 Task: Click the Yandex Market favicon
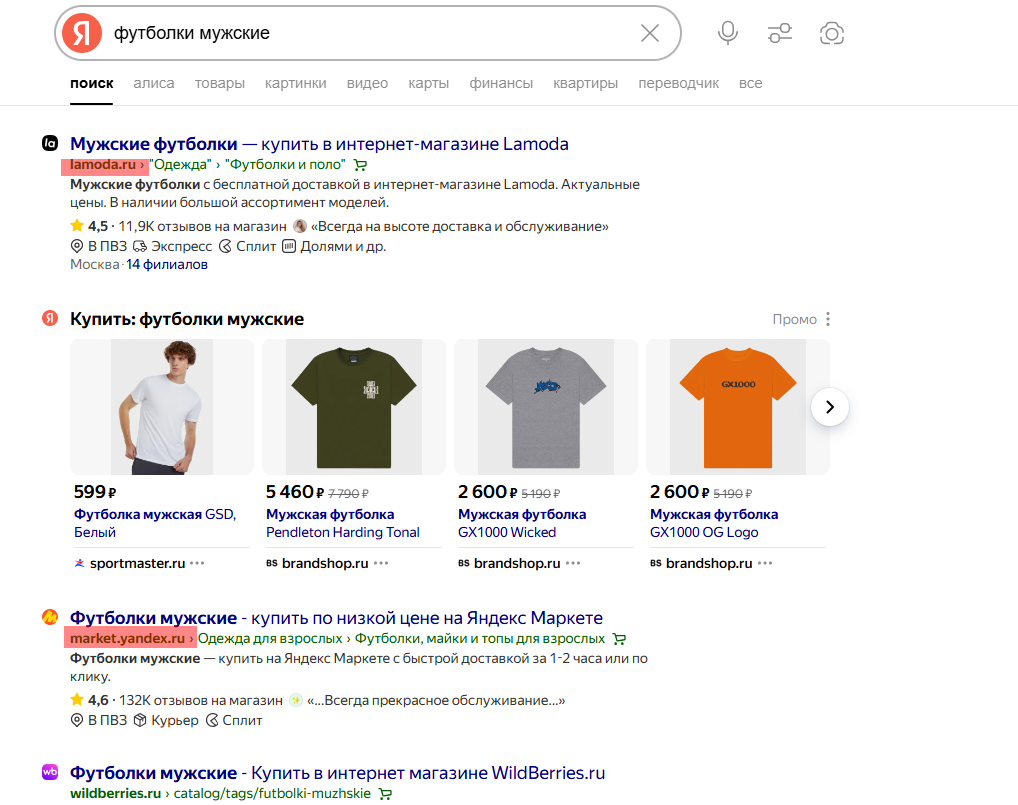pos(50,617)
